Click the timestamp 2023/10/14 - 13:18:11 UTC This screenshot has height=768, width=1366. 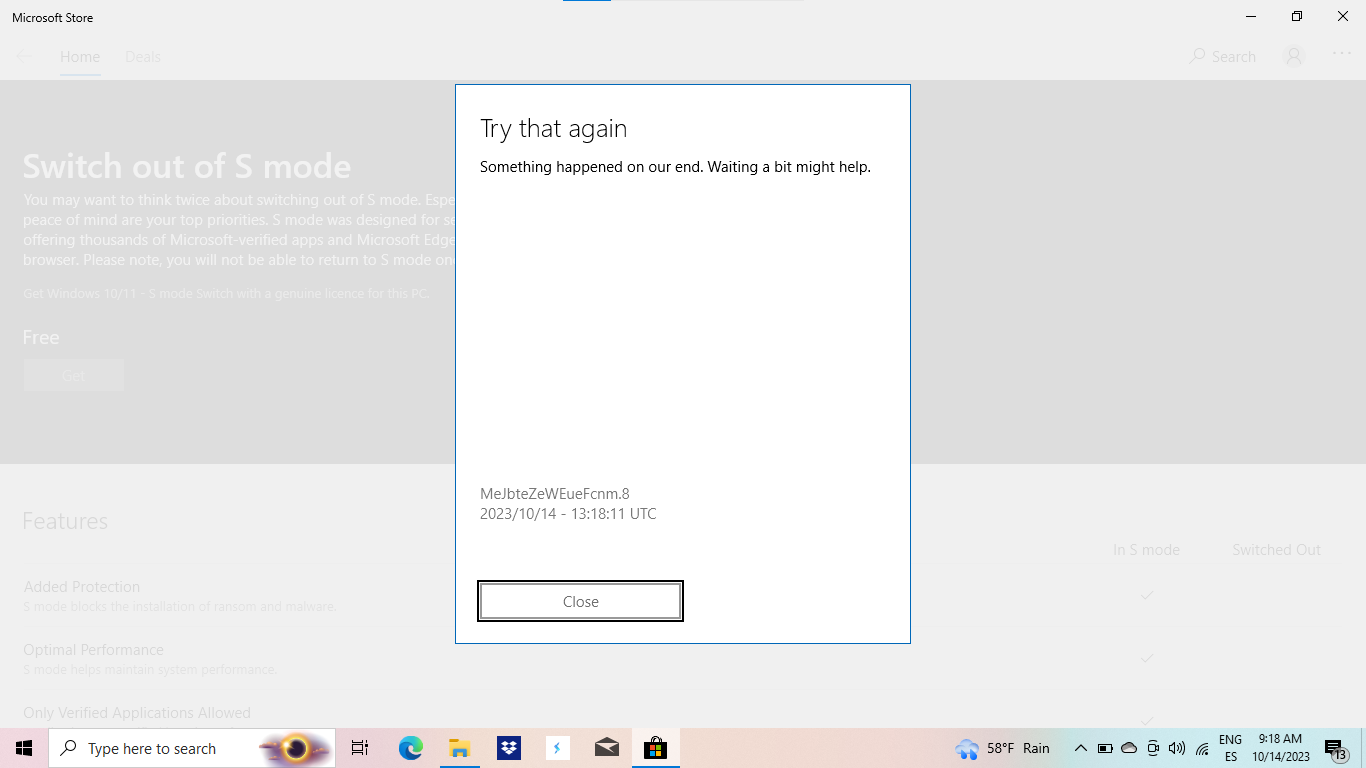[568, 514]
